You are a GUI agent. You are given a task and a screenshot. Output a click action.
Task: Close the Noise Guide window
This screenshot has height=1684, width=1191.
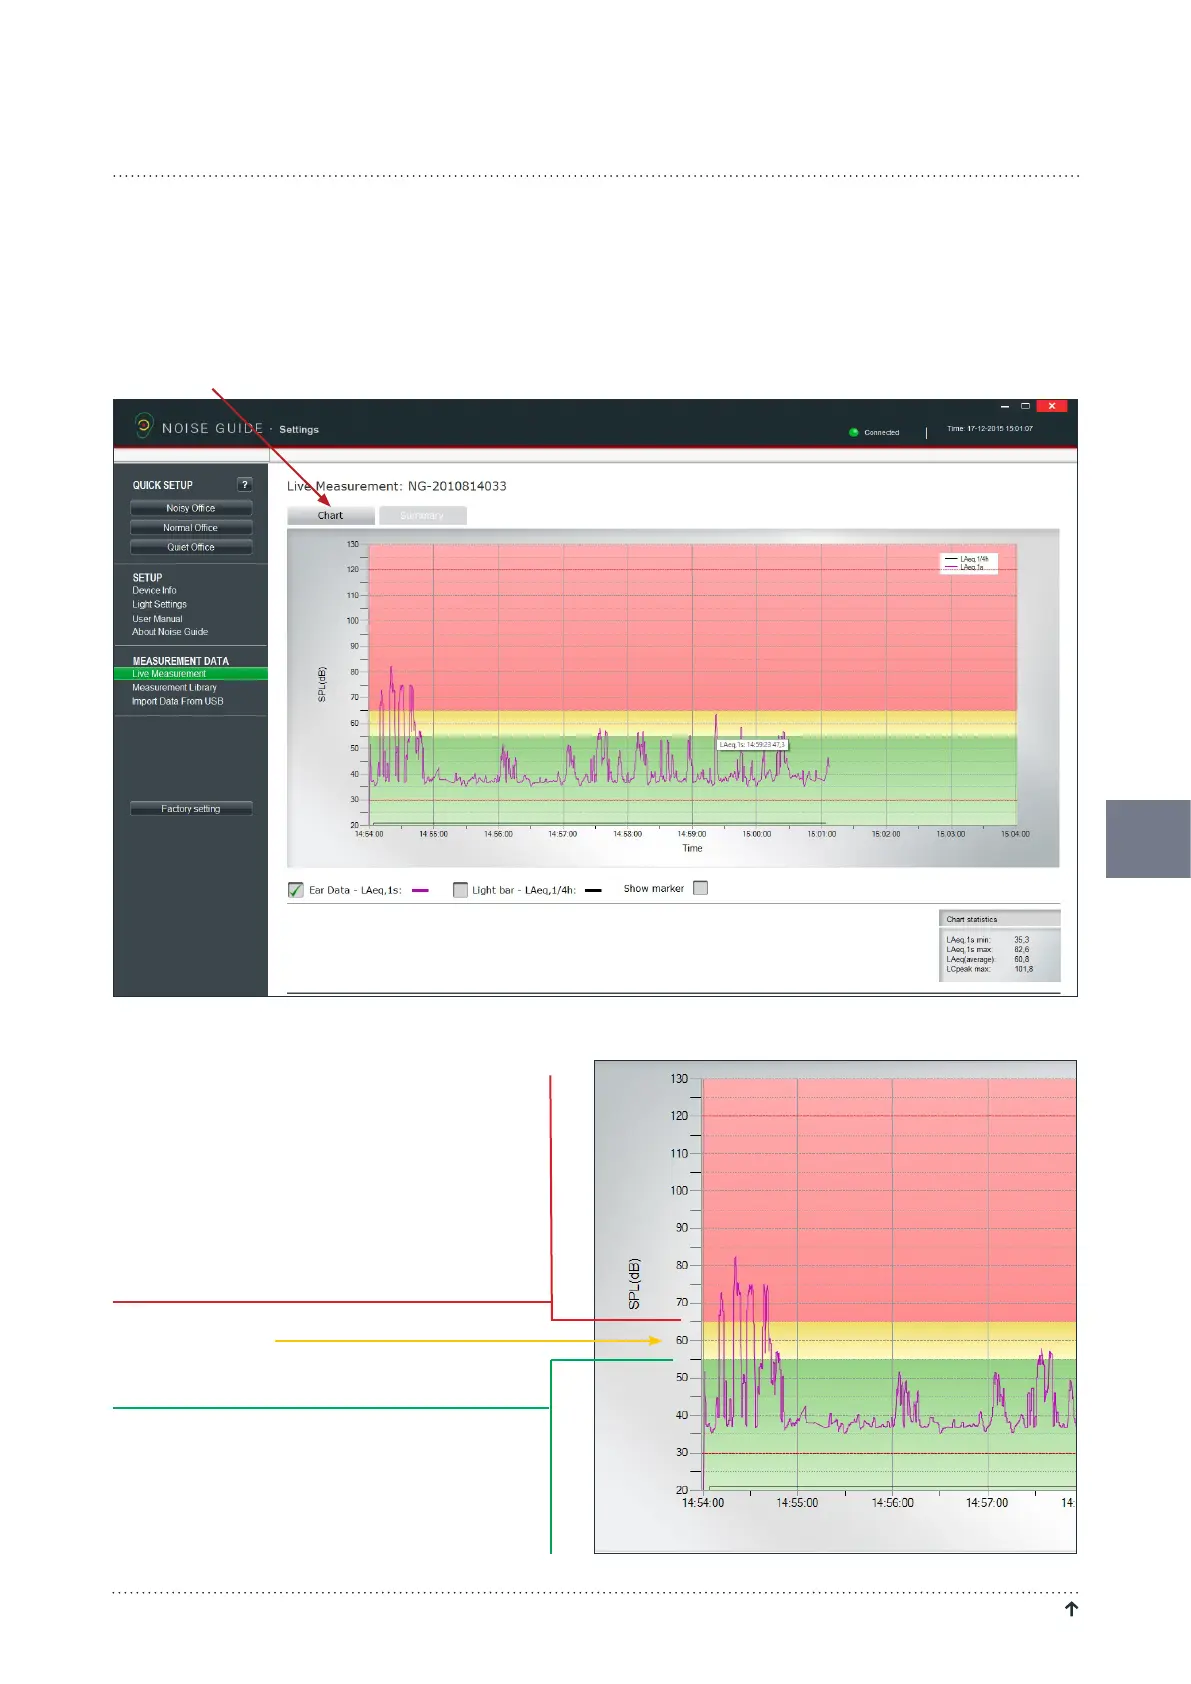click(1052, 406)
